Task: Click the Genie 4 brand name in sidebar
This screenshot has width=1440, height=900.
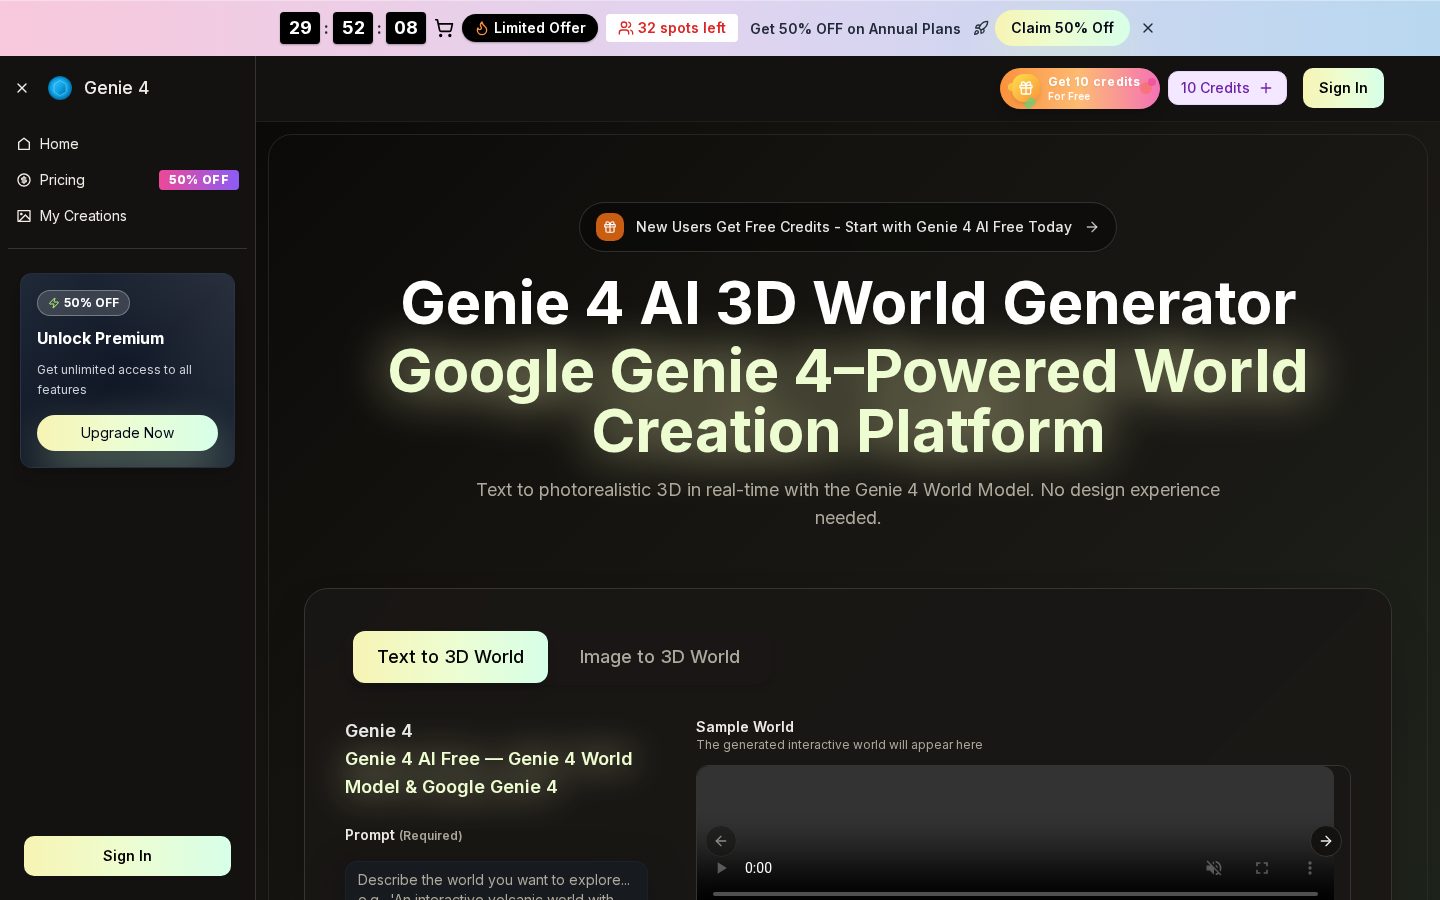Action: pos(116,88)
